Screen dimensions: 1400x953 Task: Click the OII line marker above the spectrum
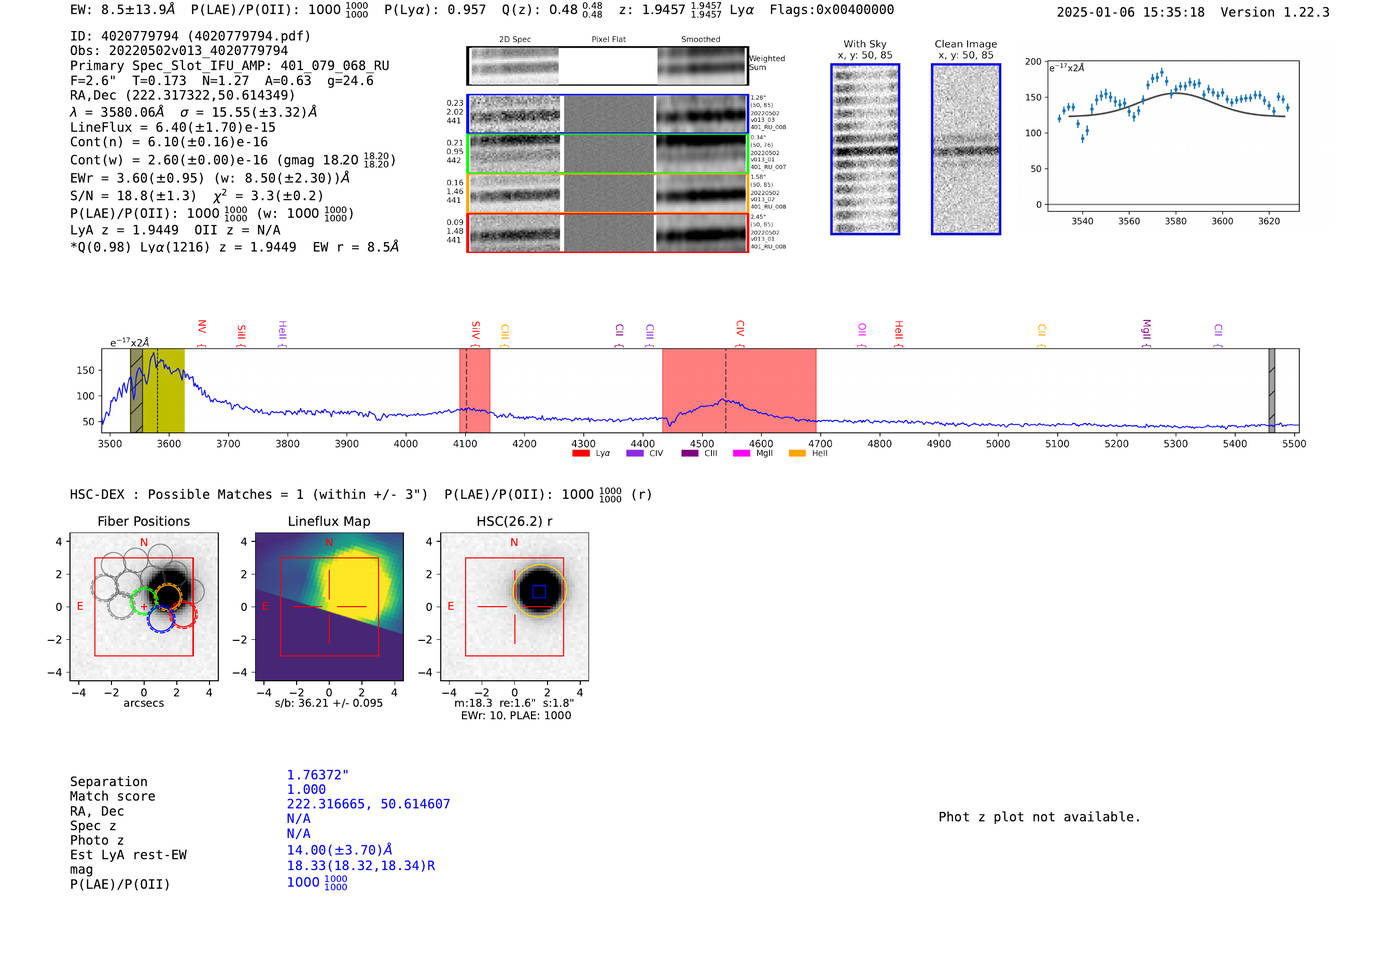pos(862,332)
